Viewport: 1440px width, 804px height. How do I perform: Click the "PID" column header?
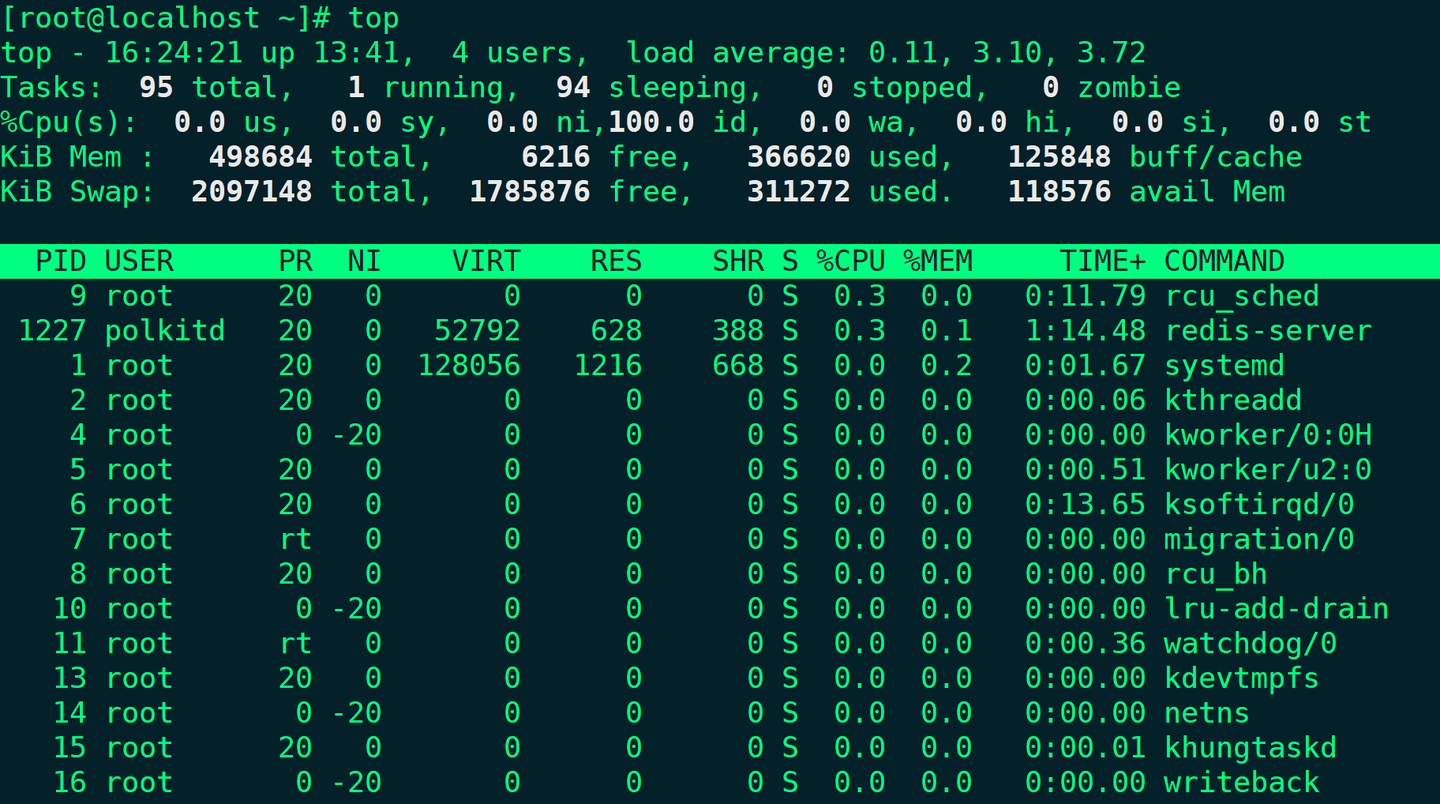(61, 261)
